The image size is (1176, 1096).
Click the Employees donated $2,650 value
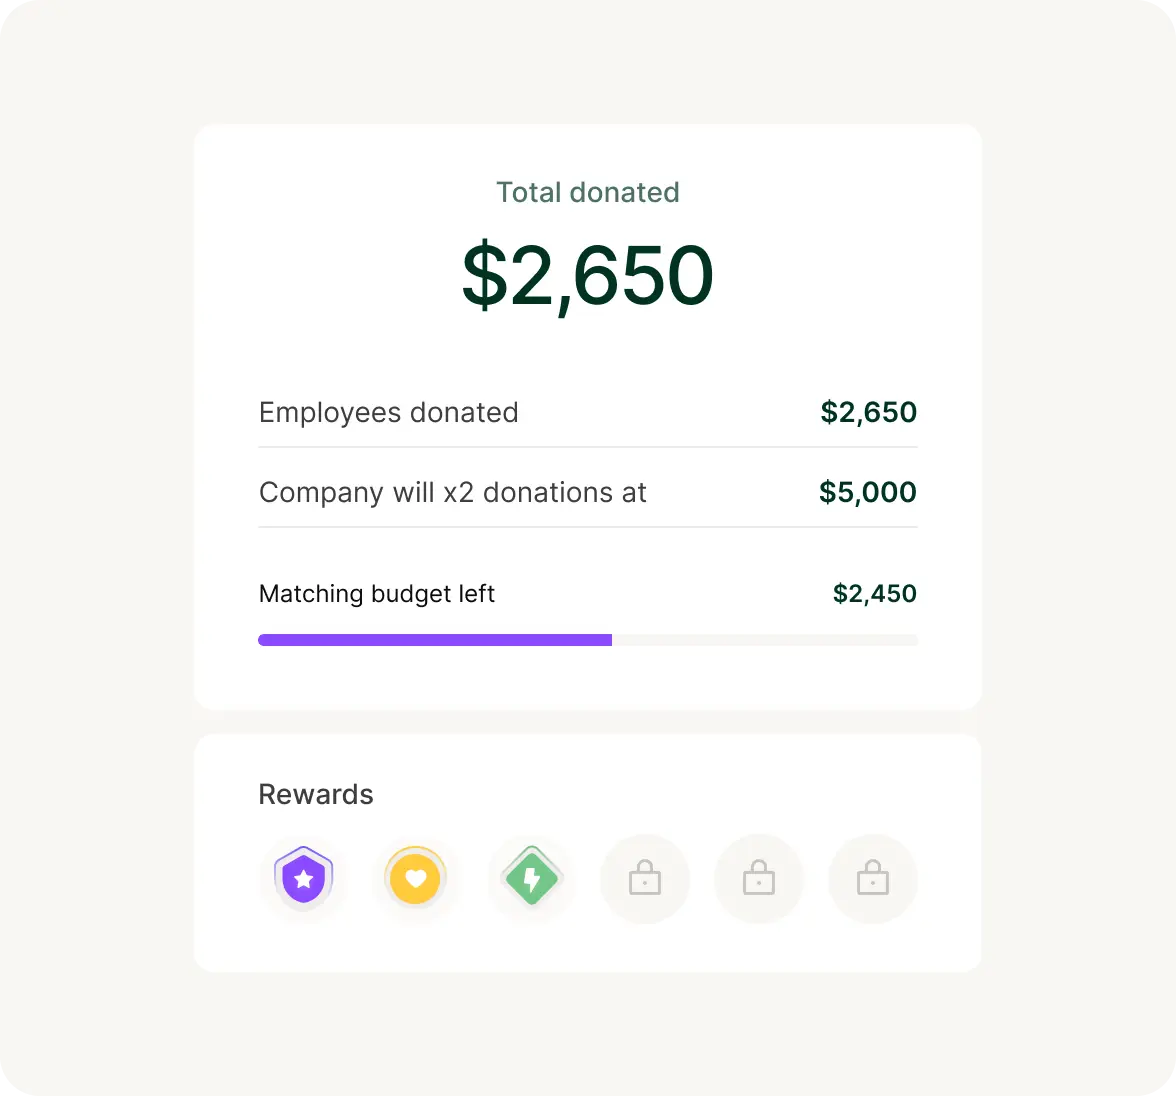(x=868, y=413)
